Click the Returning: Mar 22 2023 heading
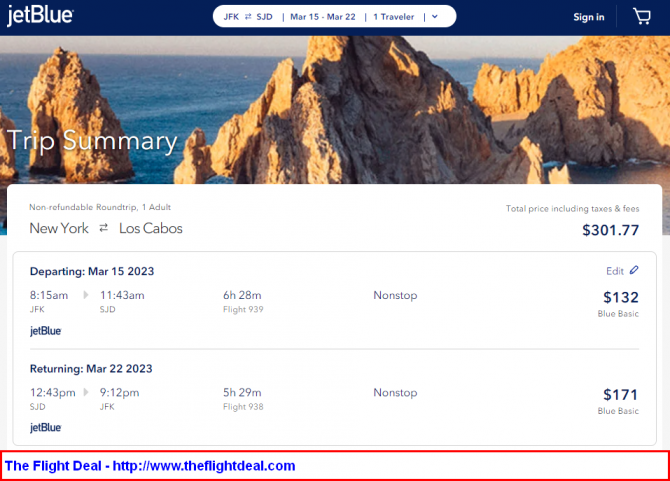Viewport: 670px width, 481px height. 91,369
